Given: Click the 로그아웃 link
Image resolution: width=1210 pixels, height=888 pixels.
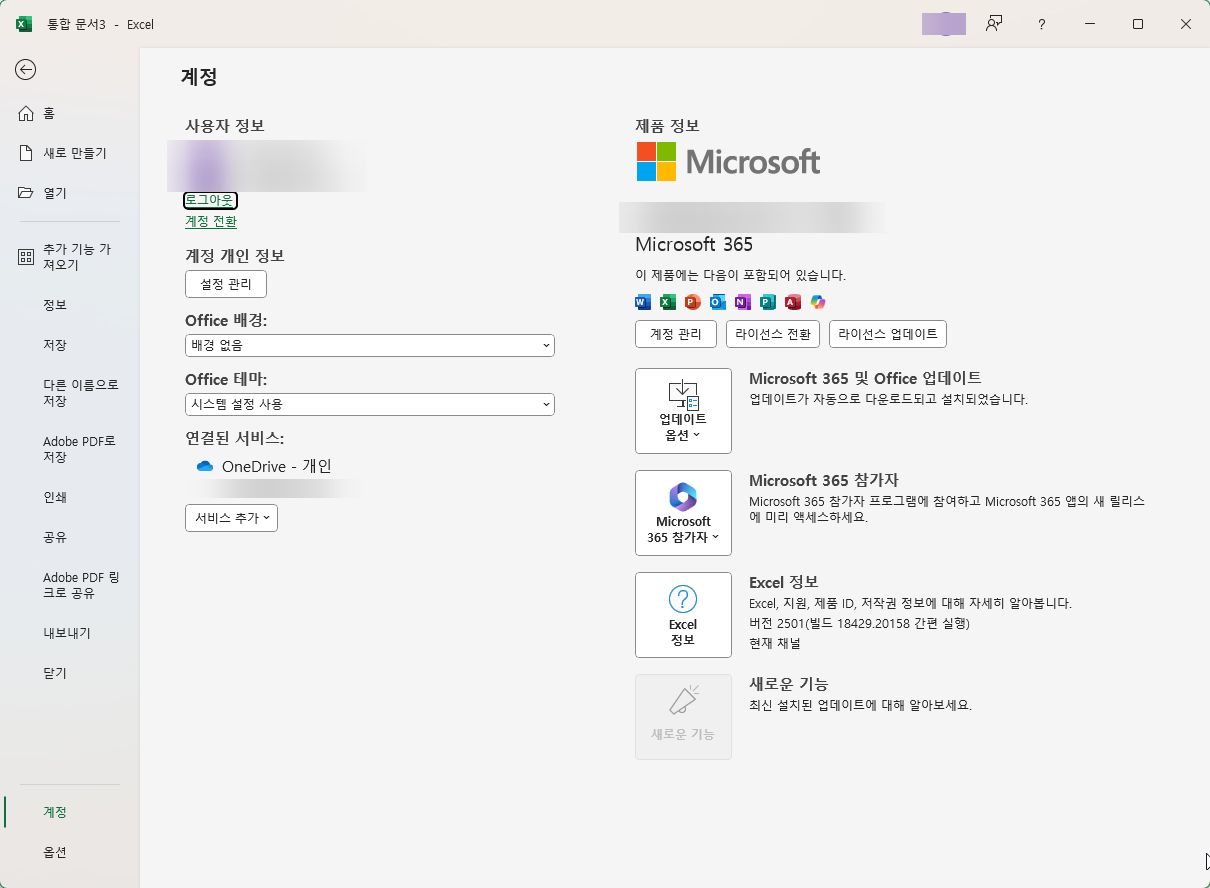Looking at the screenshot, I should point(210,200).
